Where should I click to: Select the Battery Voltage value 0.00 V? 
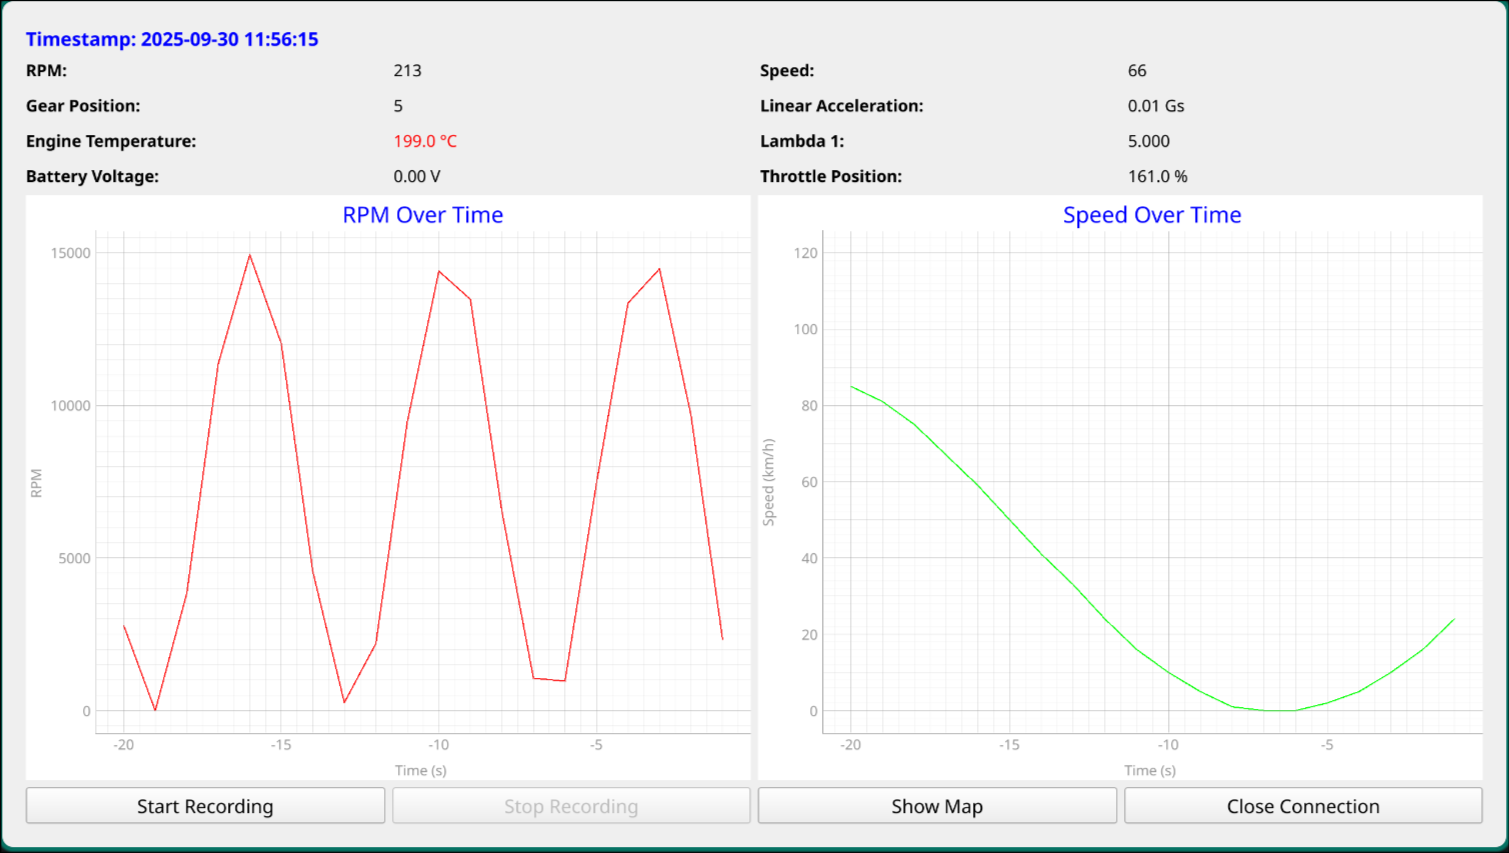[417, 176]
